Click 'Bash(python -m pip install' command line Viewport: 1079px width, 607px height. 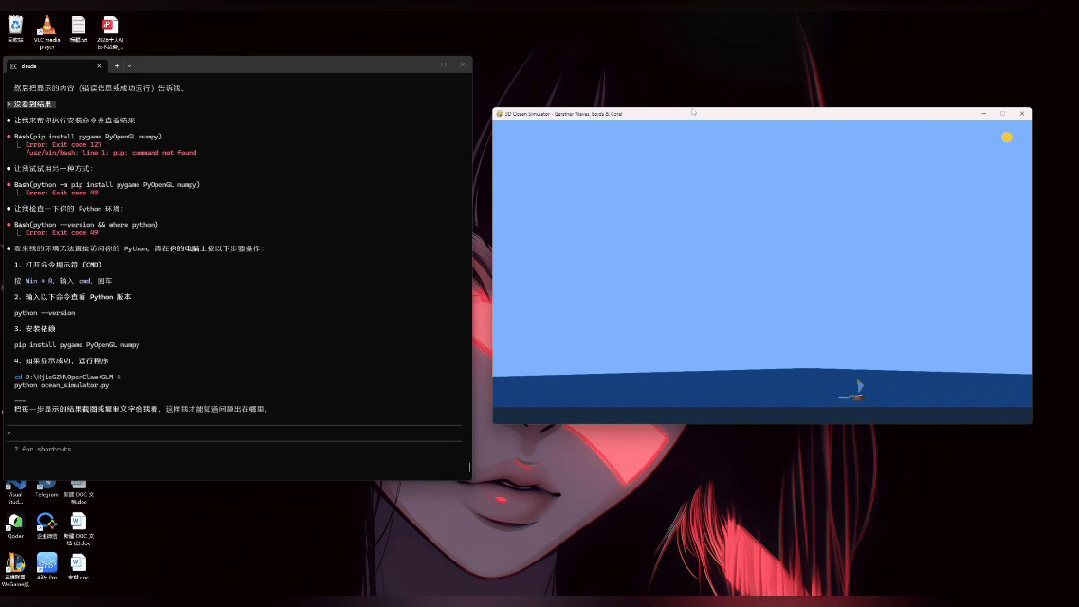107,184
